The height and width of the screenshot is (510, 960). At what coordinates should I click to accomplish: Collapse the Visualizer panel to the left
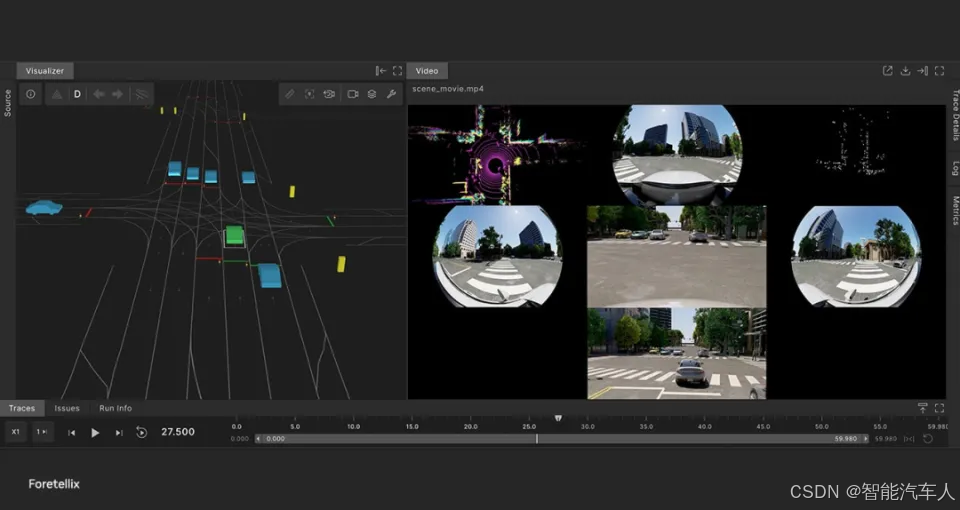click(x=381, y=71)
